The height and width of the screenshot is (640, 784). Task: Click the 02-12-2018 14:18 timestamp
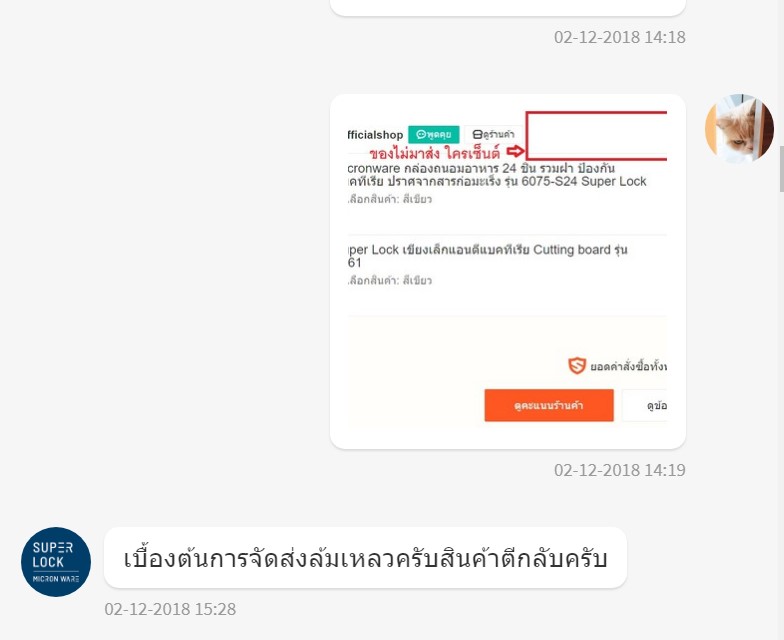click(620, 38)
